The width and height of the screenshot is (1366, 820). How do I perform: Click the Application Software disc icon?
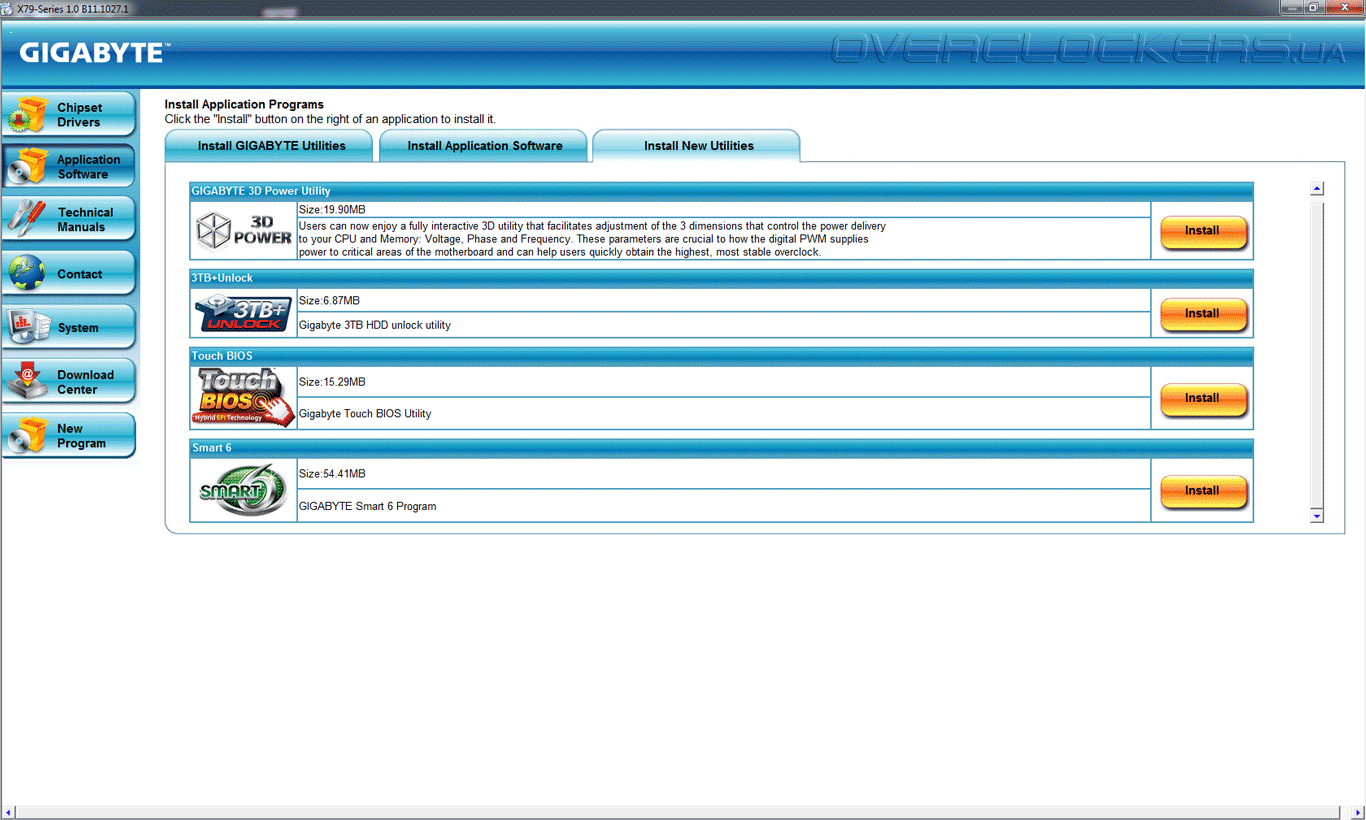[x=27, y=166]
